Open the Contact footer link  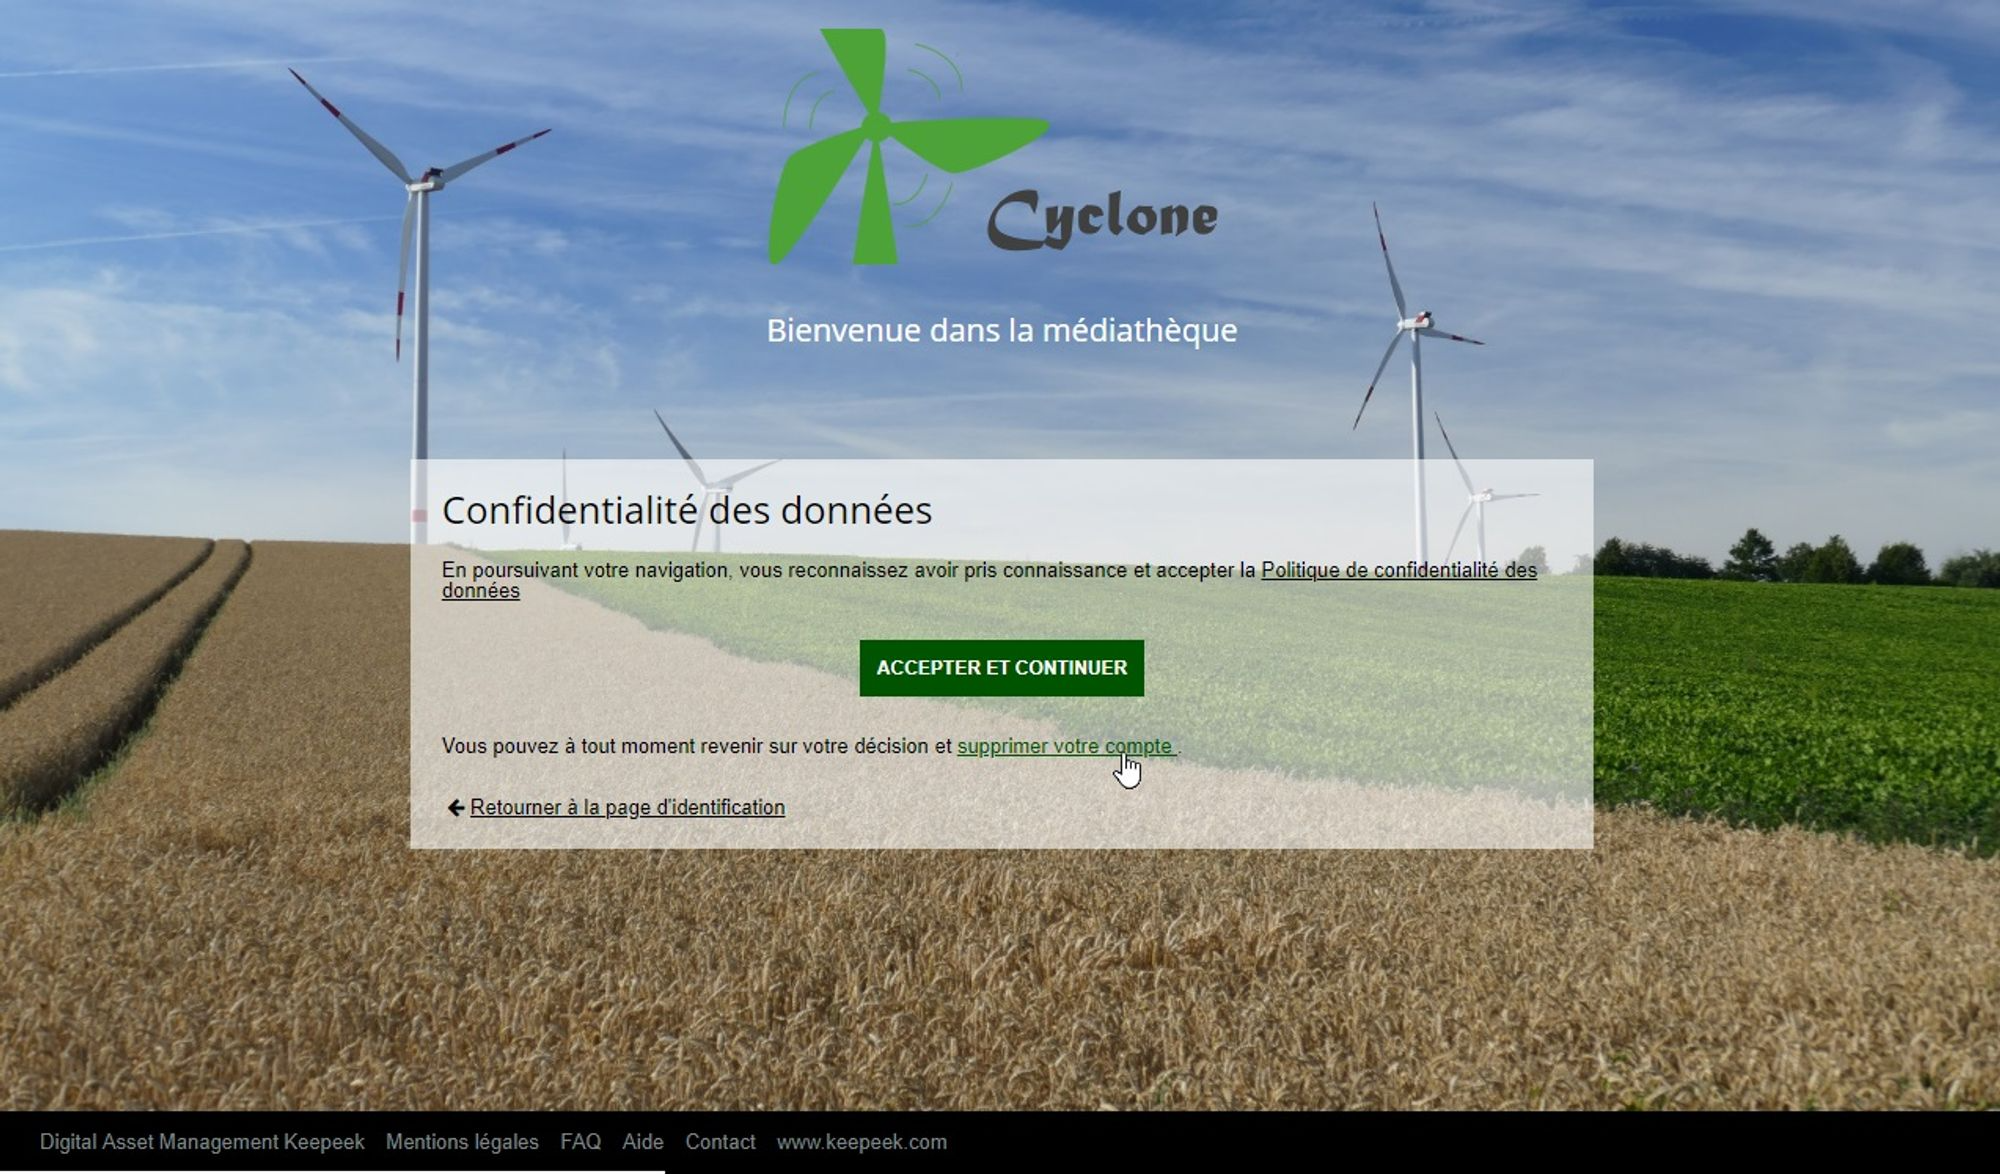point(720,1142)
